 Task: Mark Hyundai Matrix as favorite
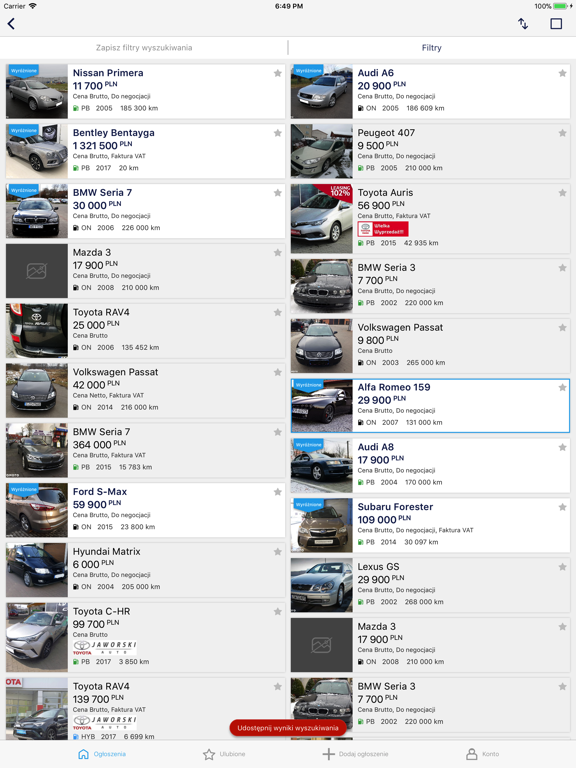coord(278,552)
